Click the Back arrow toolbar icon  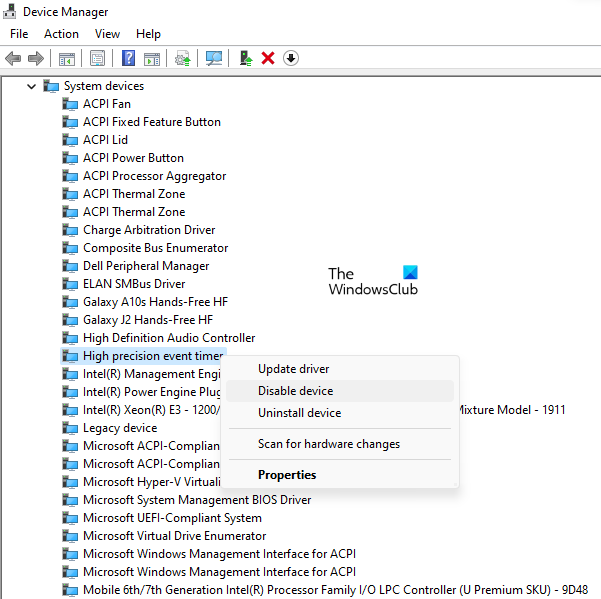[13, 59]
